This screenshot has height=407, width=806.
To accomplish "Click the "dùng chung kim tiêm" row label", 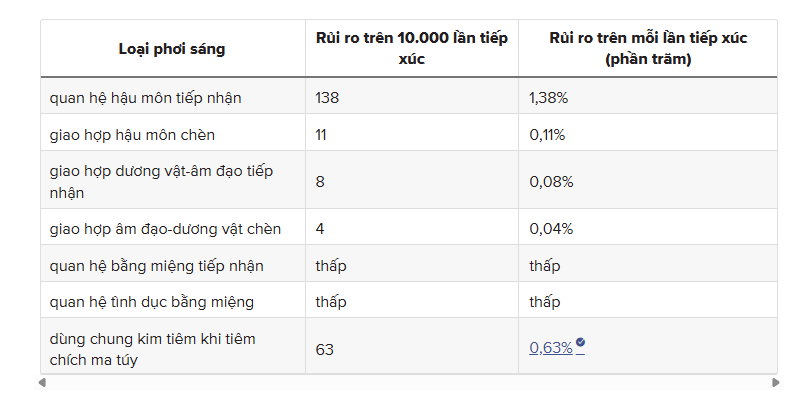I will [x=152, y=348].
